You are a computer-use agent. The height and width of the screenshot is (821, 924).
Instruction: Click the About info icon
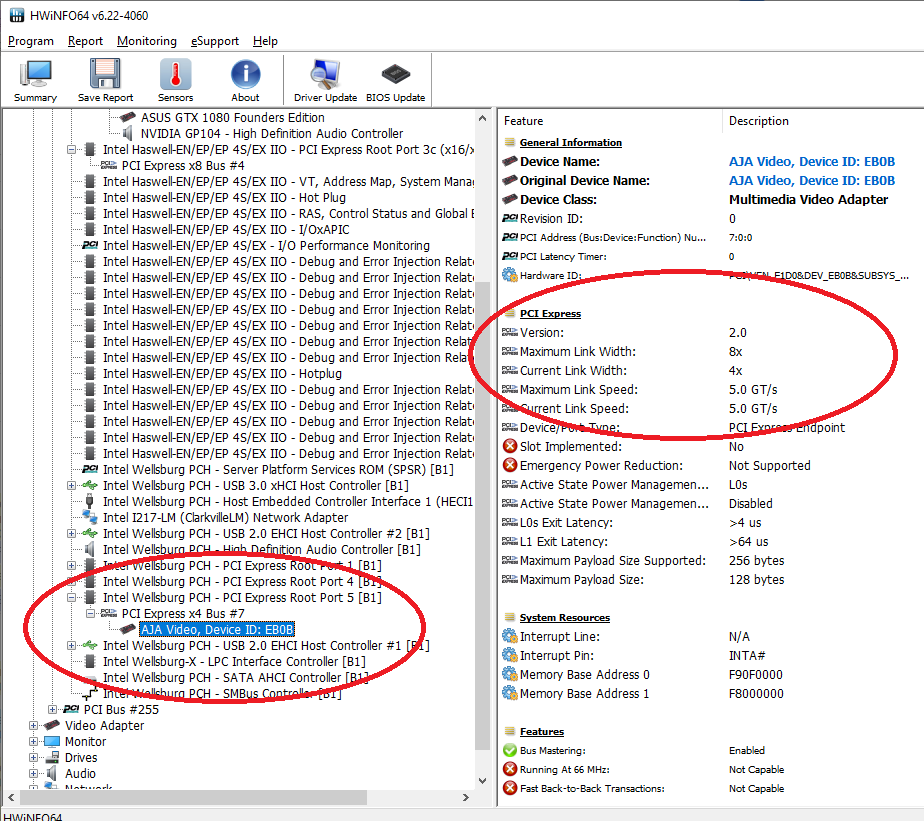[245, 80]
